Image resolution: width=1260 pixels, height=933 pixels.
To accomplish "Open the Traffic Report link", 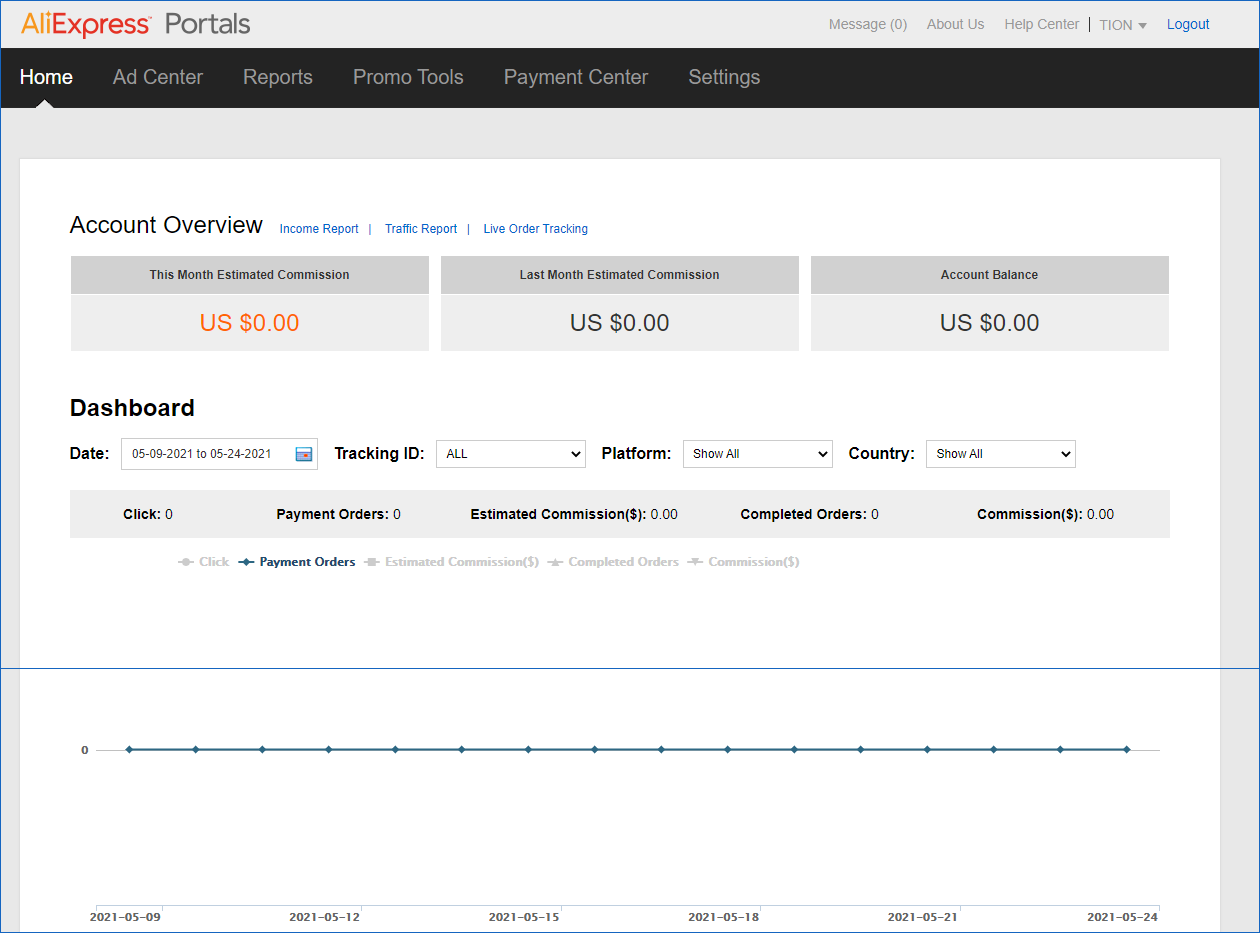I will 421,229.
